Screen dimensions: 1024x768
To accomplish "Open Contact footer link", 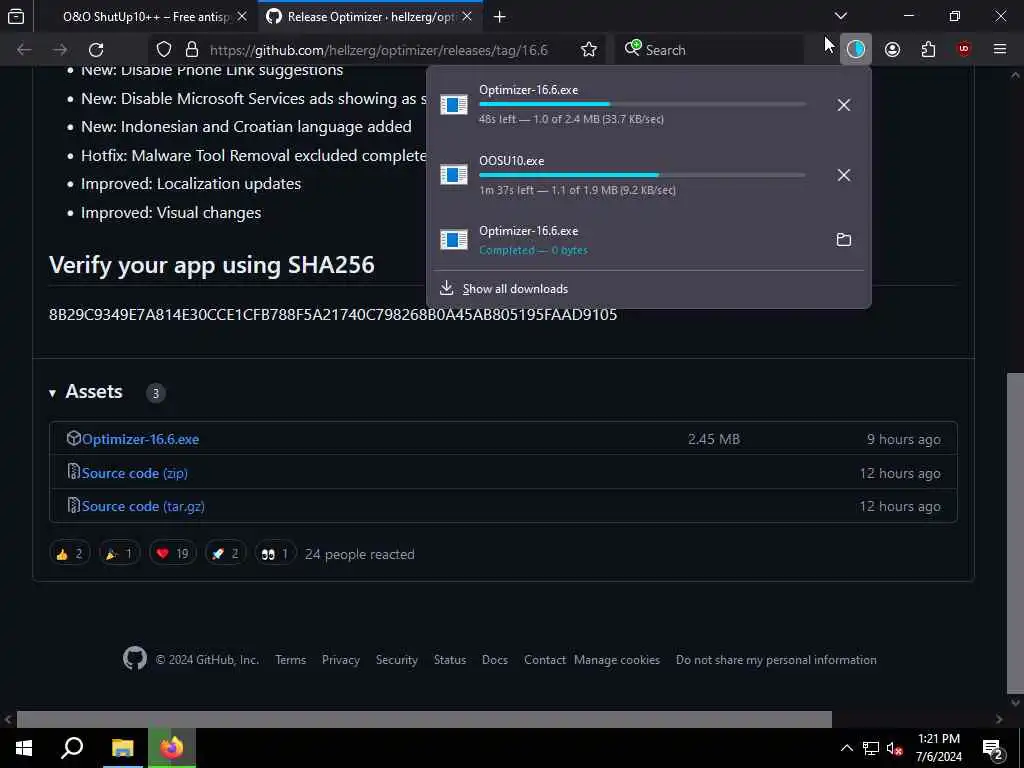I will [545, 660].
